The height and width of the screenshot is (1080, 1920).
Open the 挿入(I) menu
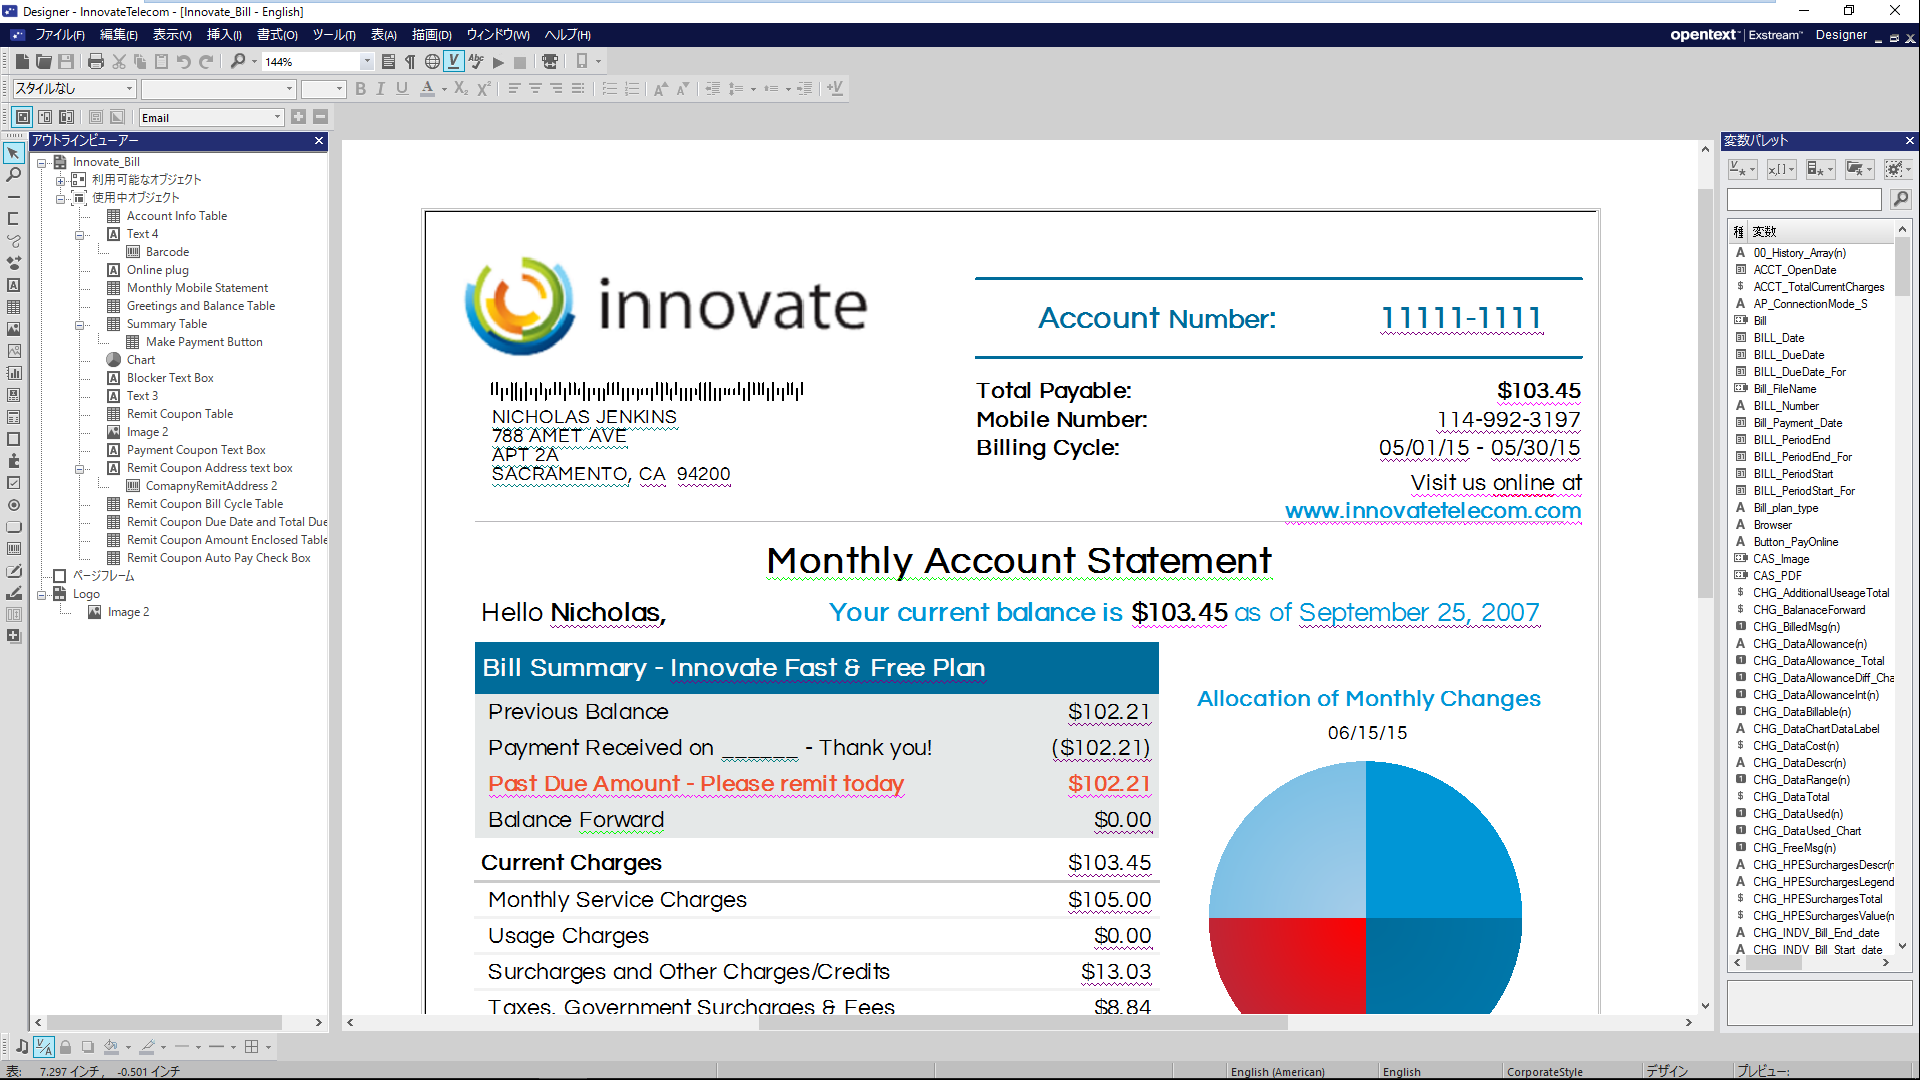tap(224, 35)
